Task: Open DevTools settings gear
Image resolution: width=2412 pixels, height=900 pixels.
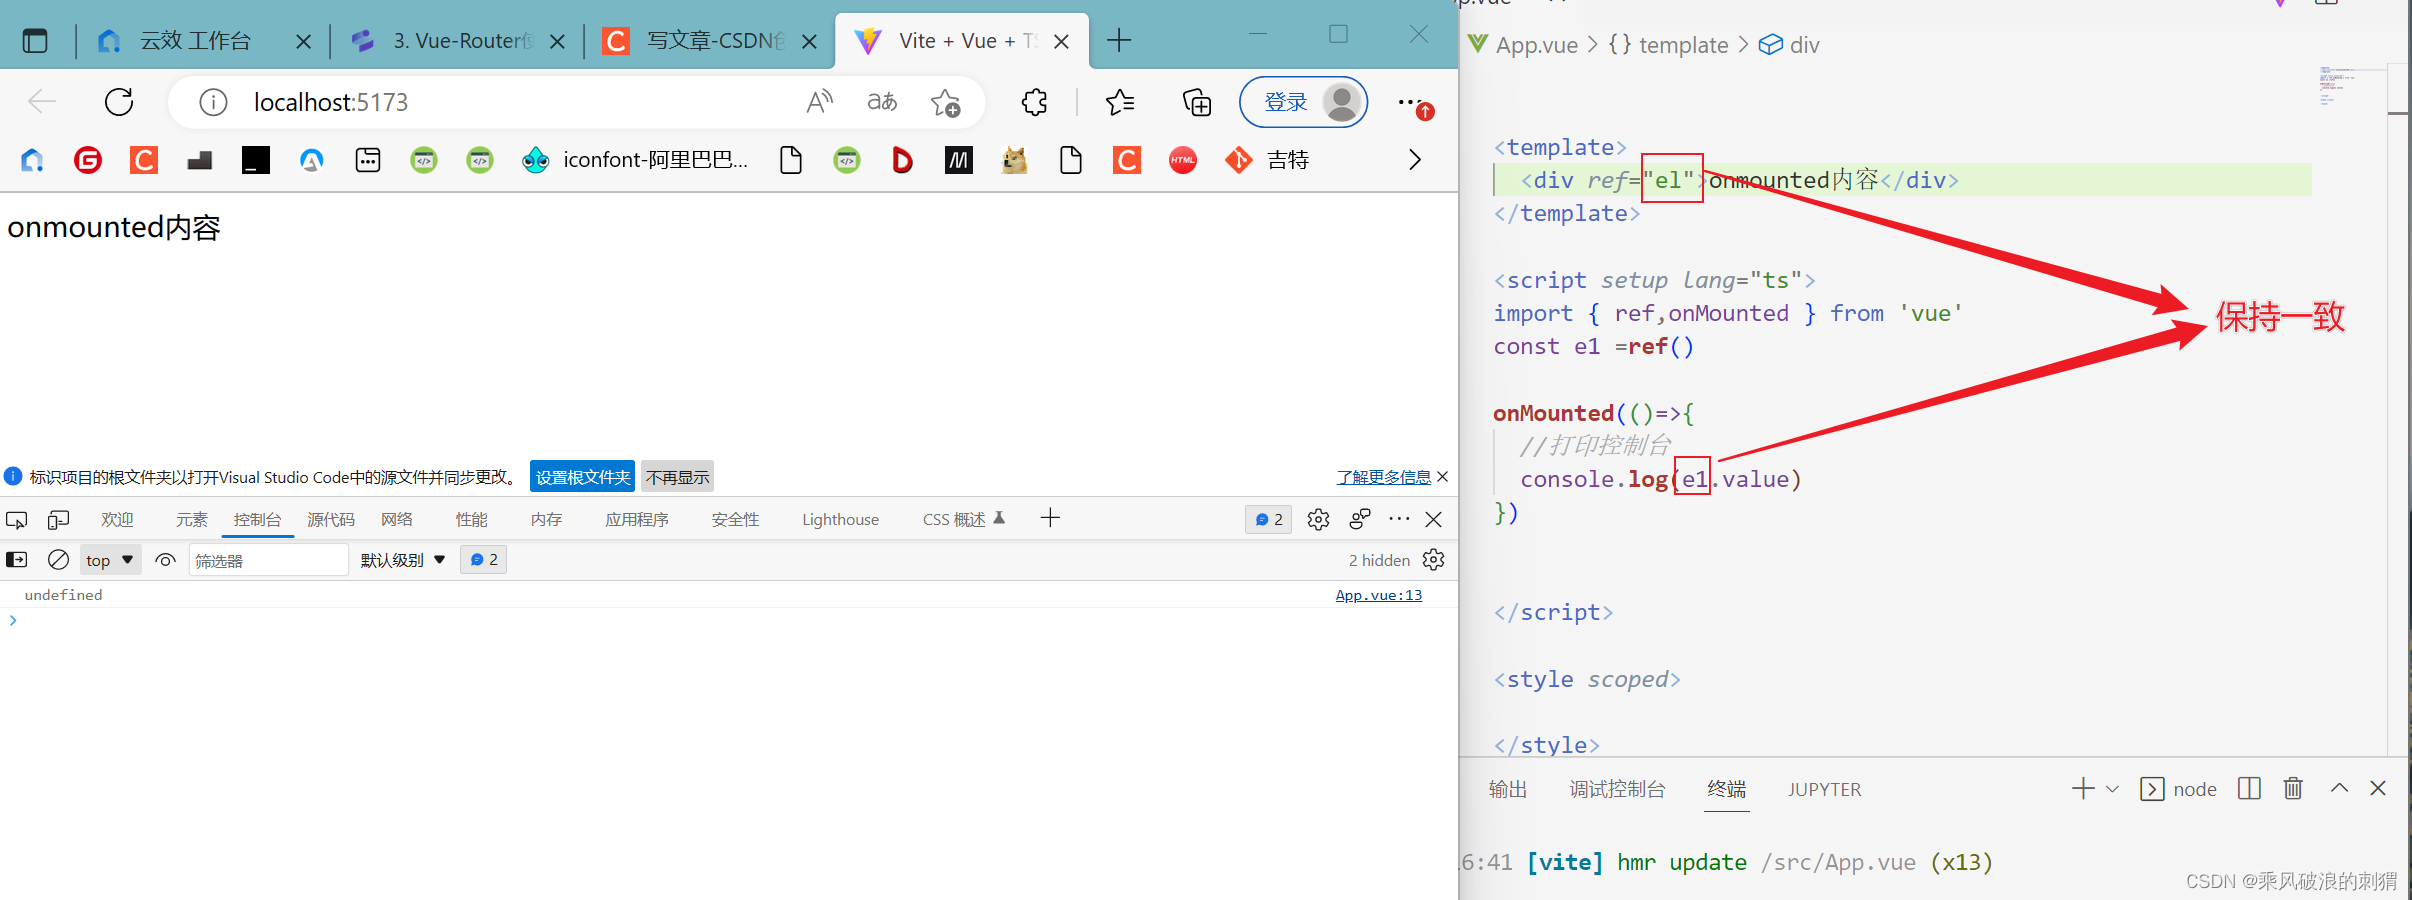Action: point(1318,520)
